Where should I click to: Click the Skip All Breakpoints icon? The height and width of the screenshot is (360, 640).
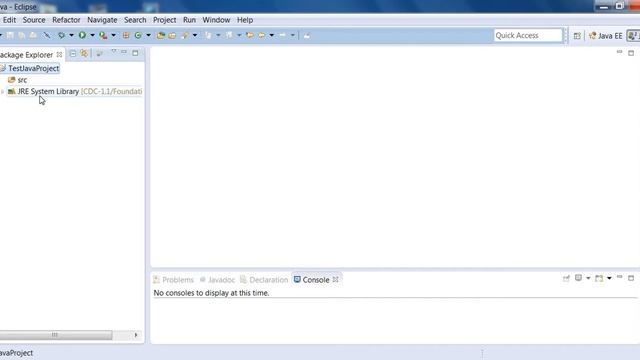47,36
